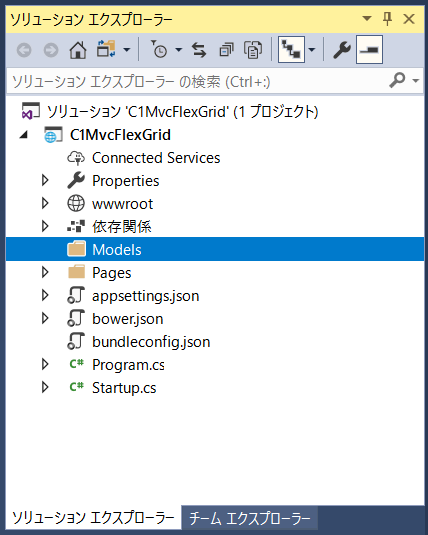Toggle the Preview Selected Items button

pyautogui.click(x=369, y=50)
